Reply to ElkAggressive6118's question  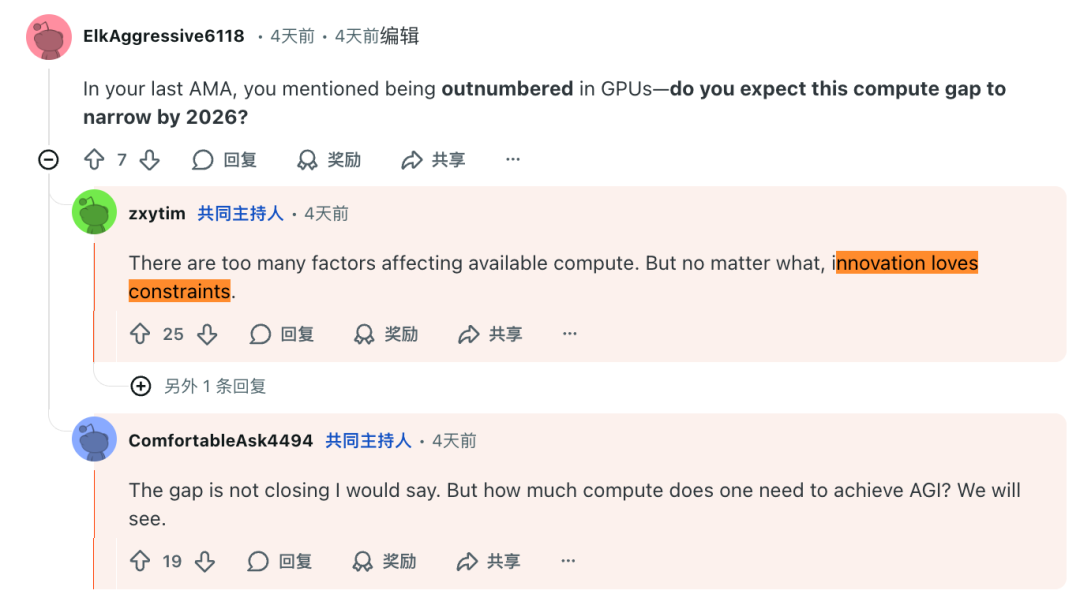(225, 160)
